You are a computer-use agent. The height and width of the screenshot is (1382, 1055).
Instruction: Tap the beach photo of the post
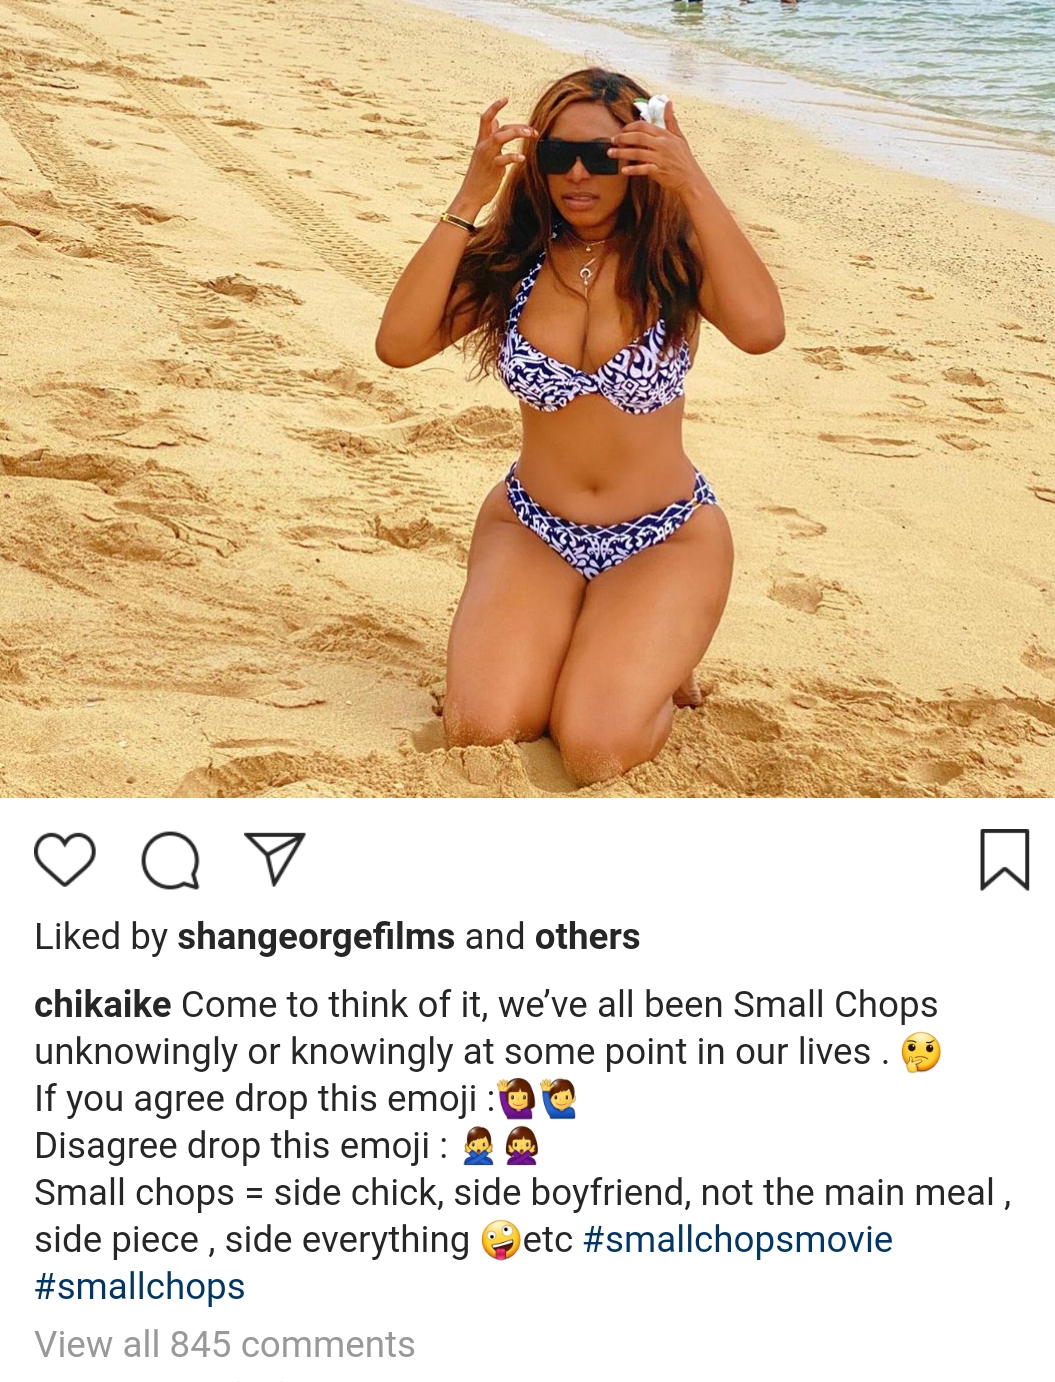coord(527,399)
